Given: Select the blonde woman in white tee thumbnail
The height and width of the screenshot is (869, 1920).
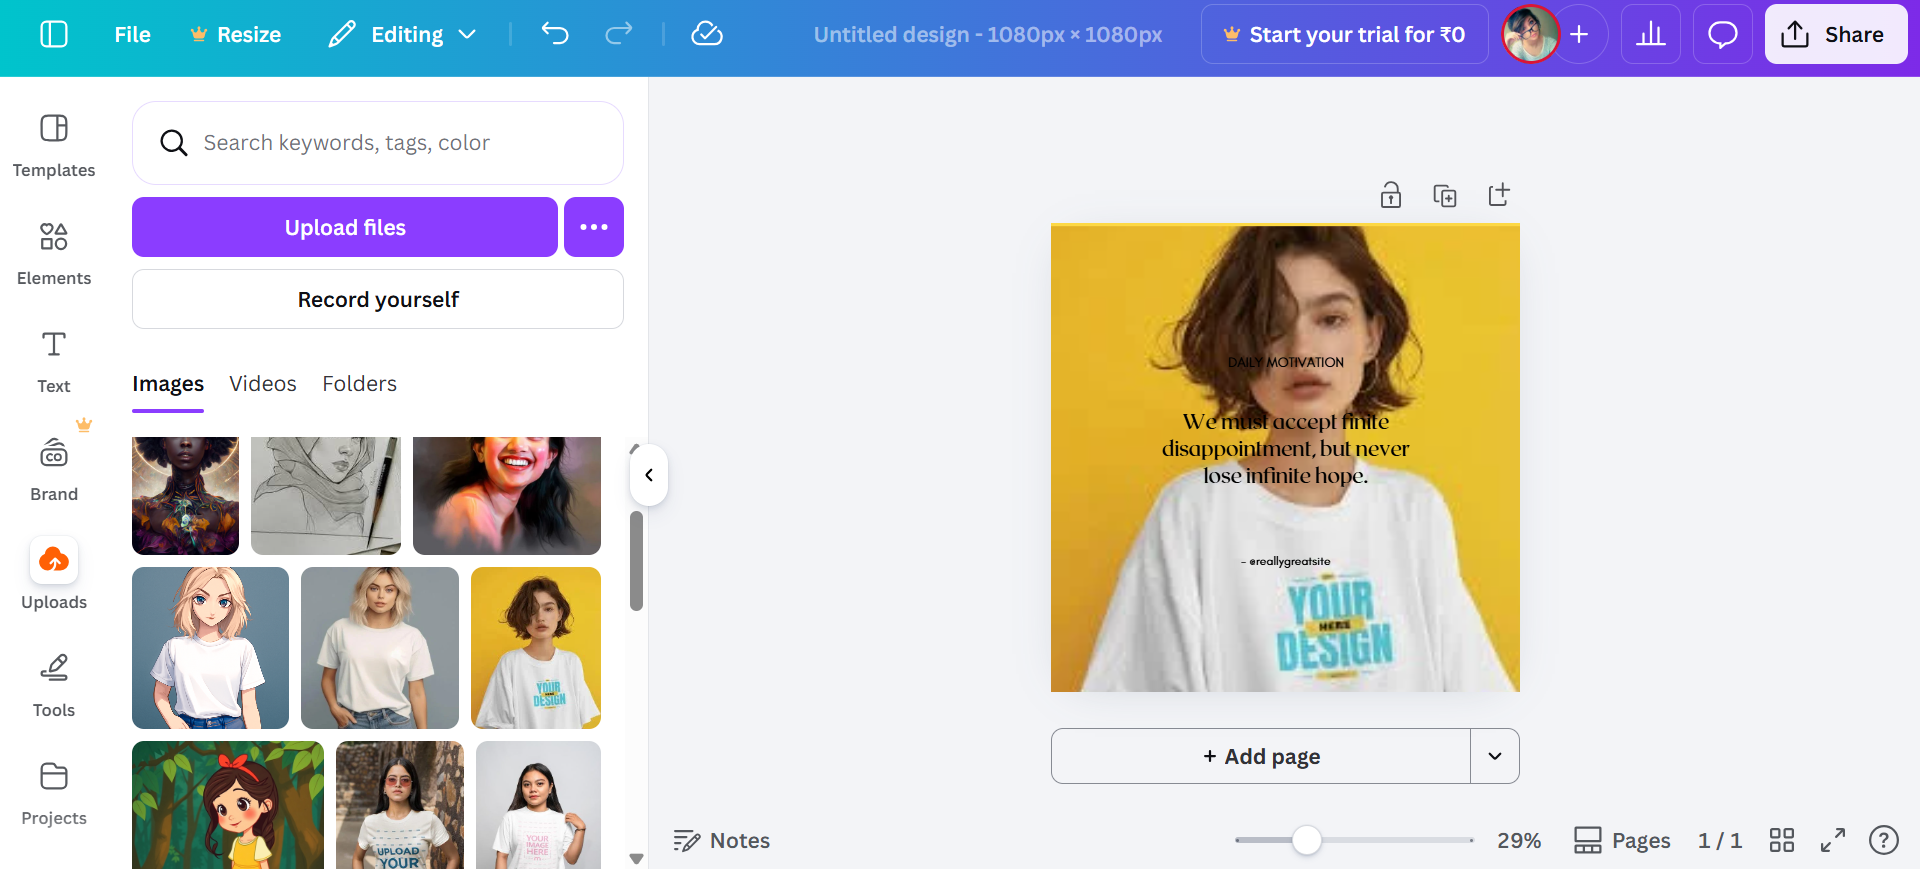Looking at the screenshot, I should (x=380, y=648).
